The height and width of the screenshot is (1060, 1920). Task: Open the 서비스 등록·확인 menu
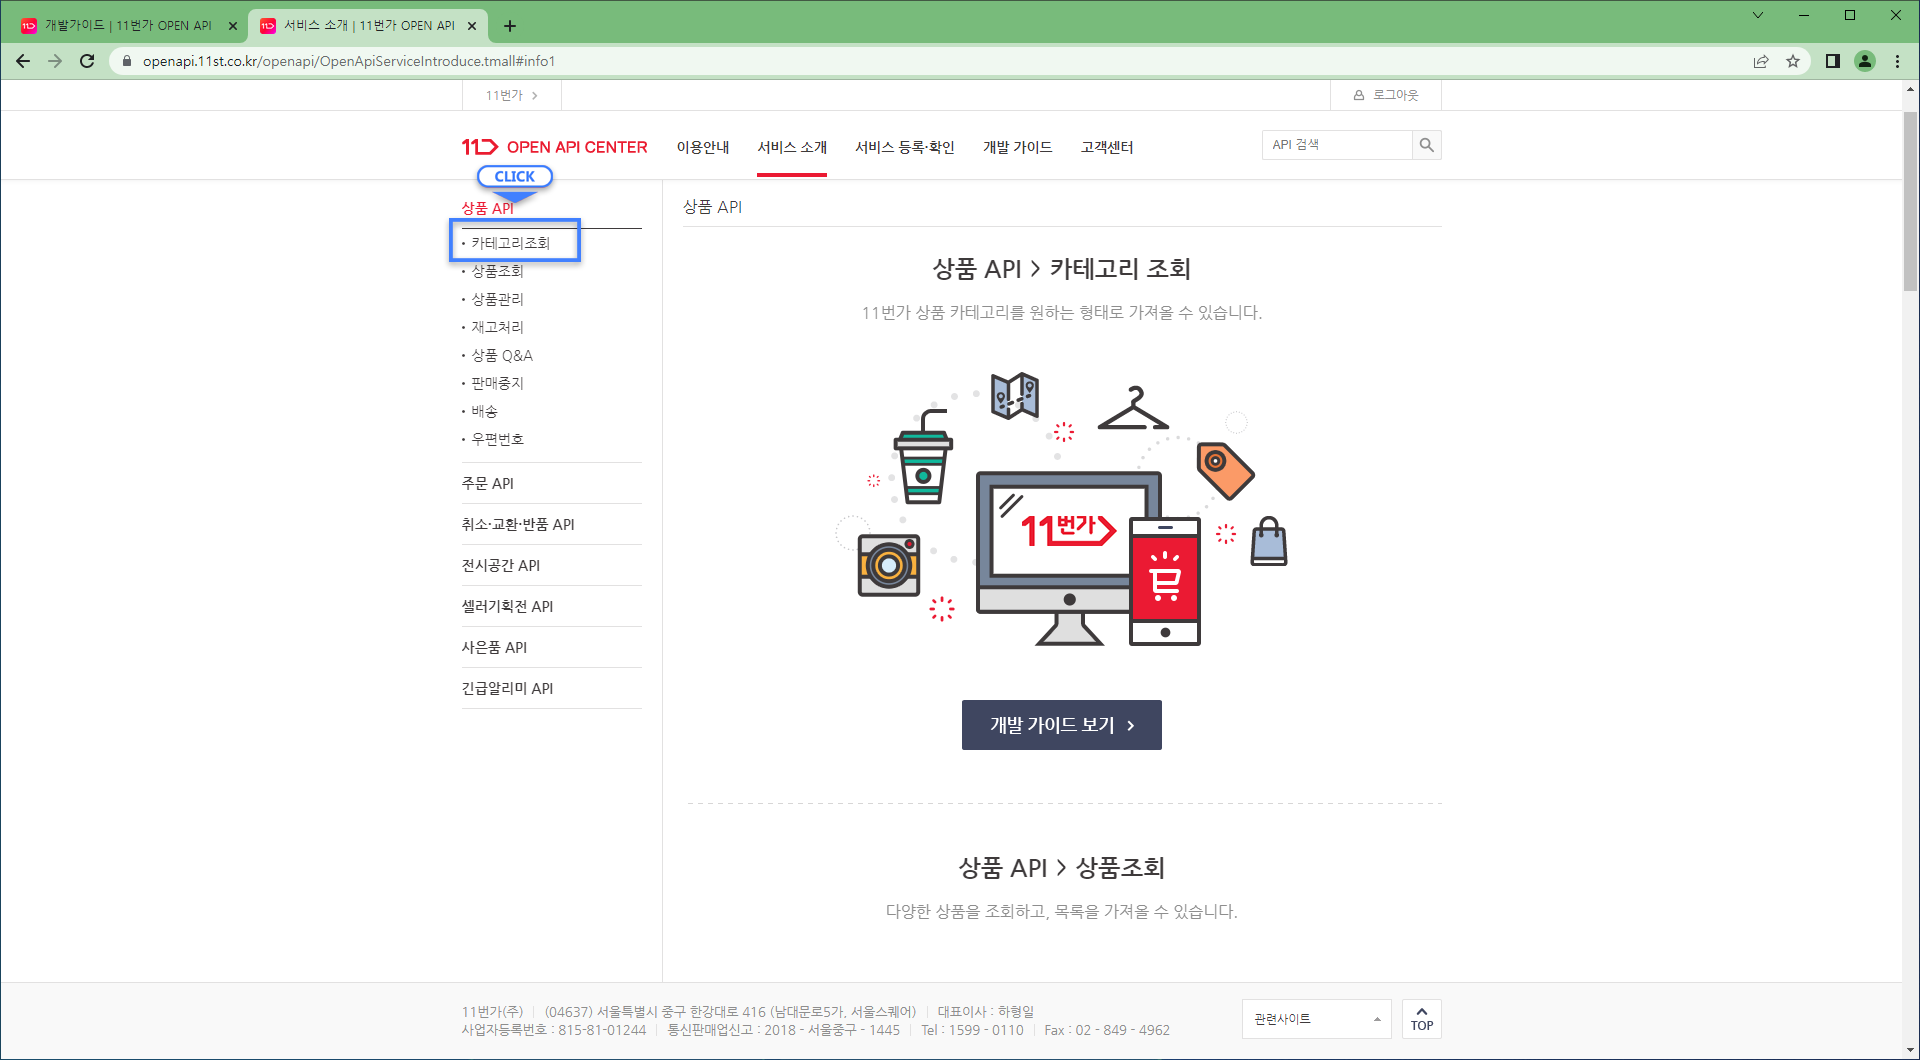pos(905,147)
